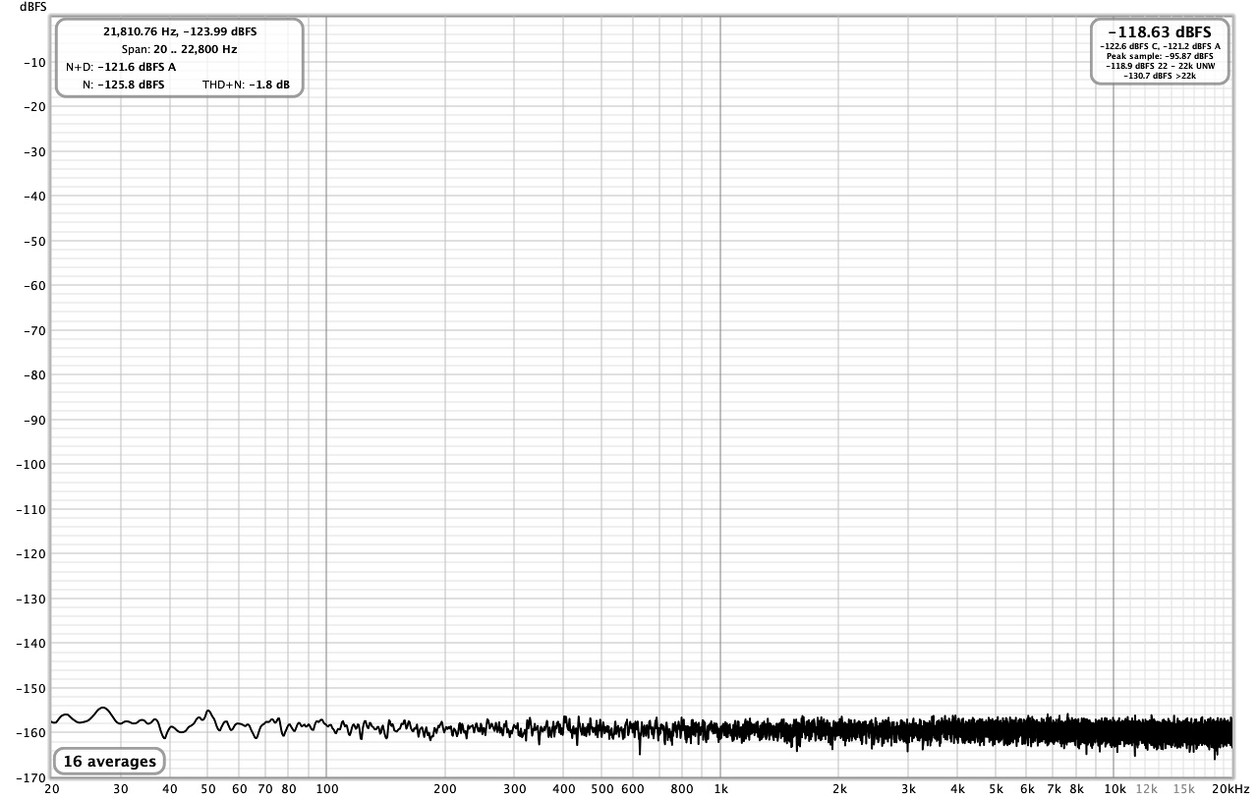Click the "-10" label on the level axis
Image resolution: width=1258 pixels, height=800 pixels.
(x=35, y=62)
